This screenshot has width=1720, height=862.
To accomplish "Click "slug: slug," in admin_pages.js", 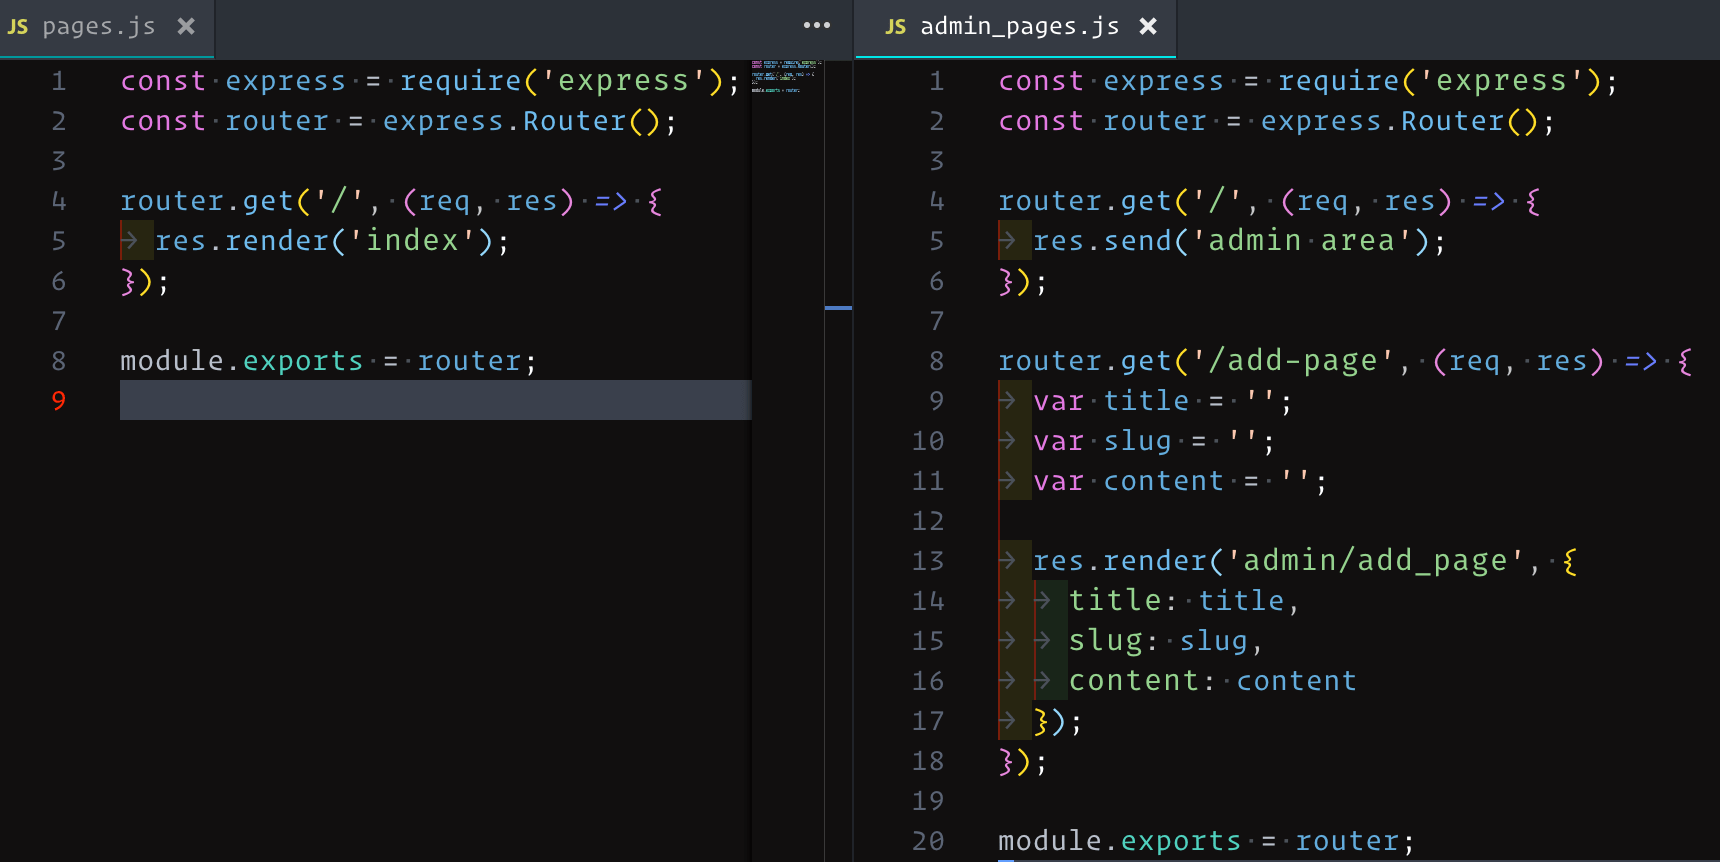I will (1166, 641).
